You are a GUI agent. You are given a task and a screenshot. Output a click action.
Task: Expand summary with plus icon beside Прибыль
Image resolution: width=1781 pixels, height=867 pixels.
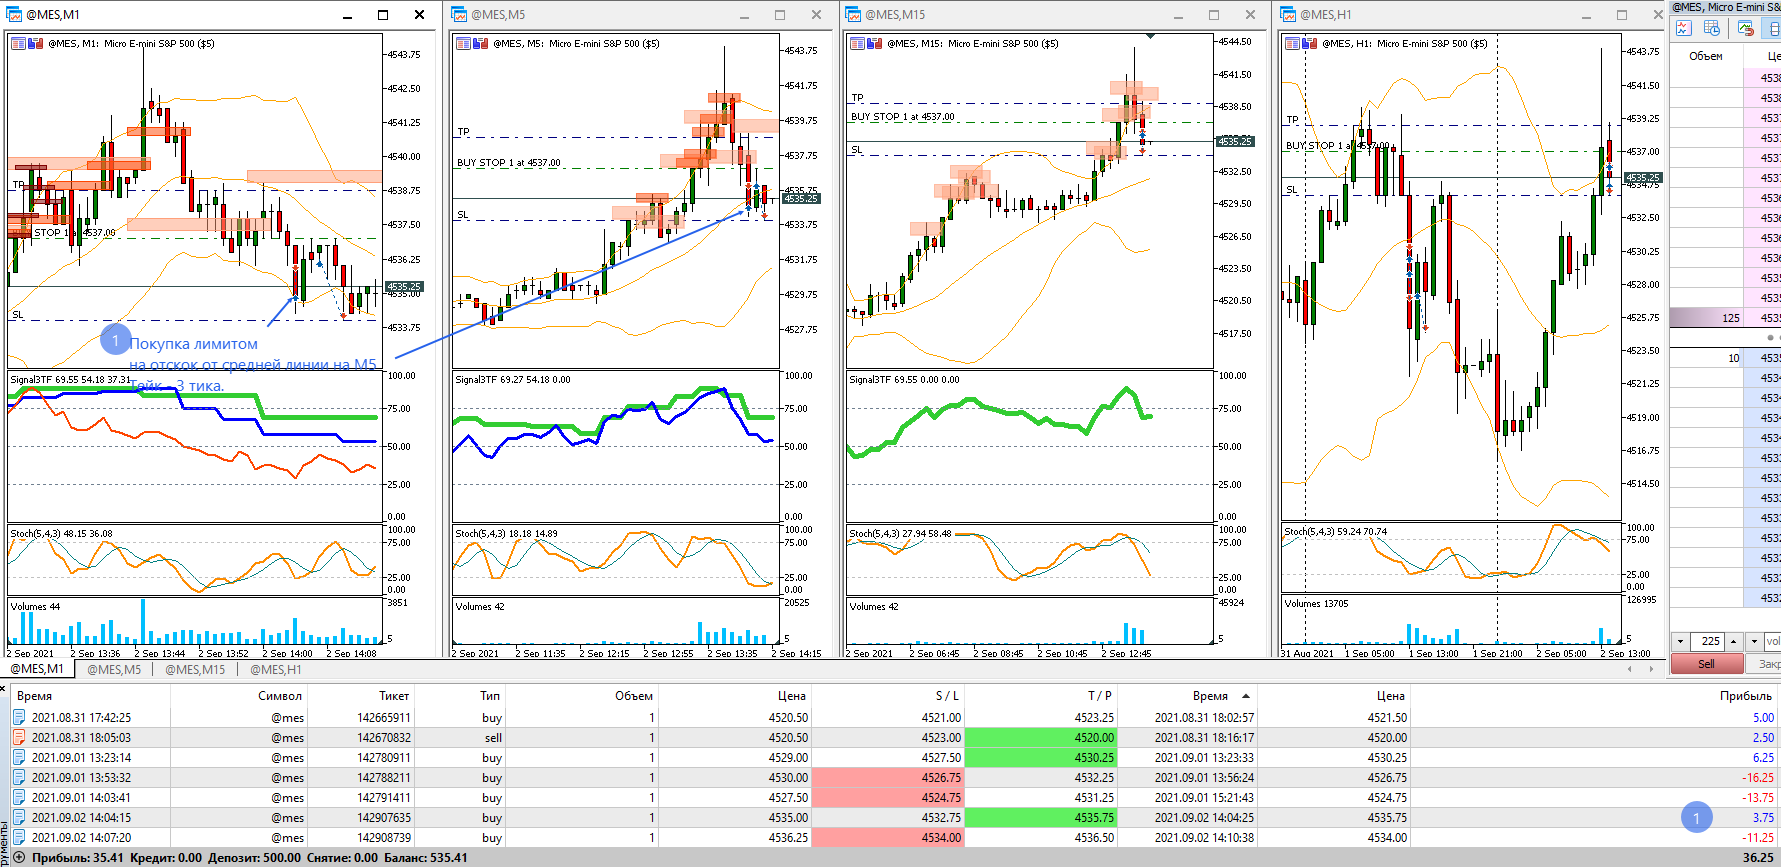coord(18,857)
